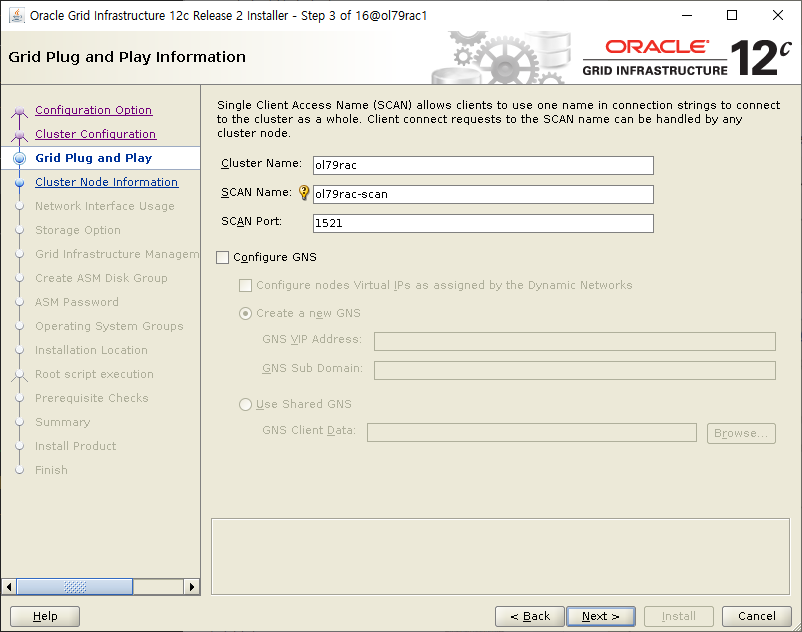Proceed with the Next button
Screen dimensions: 802x632
pos(601,616)
